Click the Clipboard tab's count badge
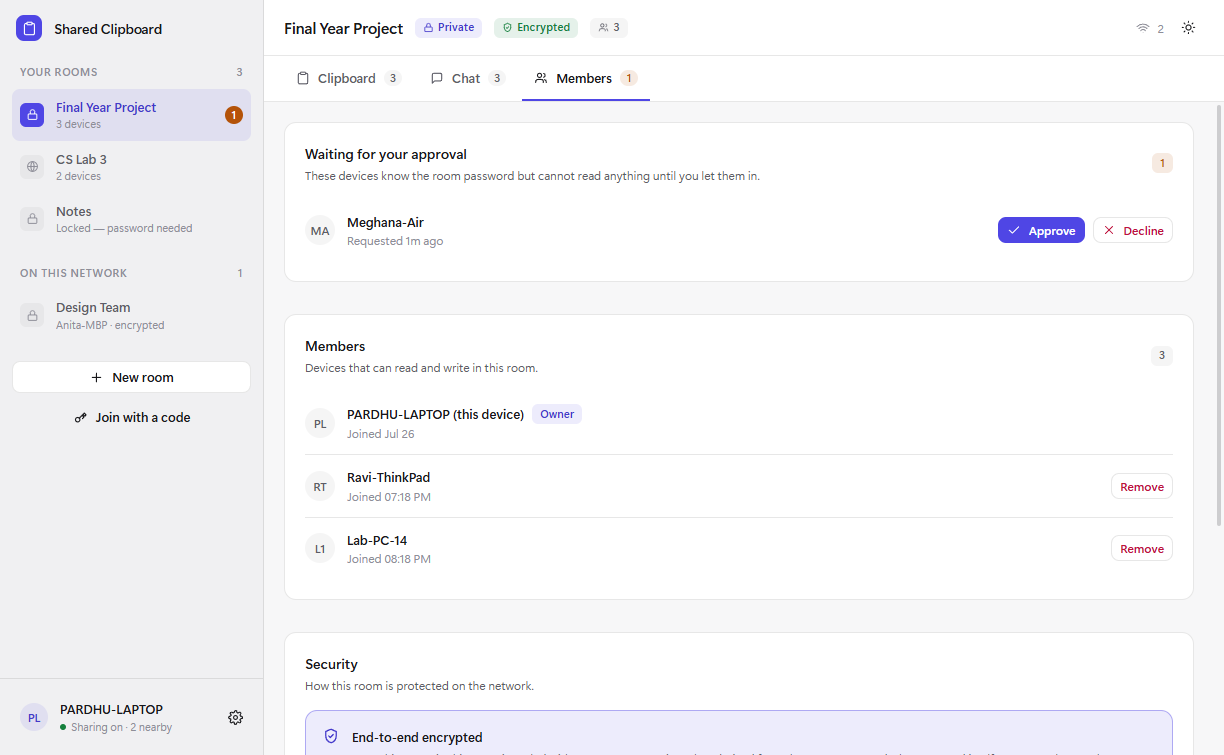The image size is (1224, 755). click(393, 78)
